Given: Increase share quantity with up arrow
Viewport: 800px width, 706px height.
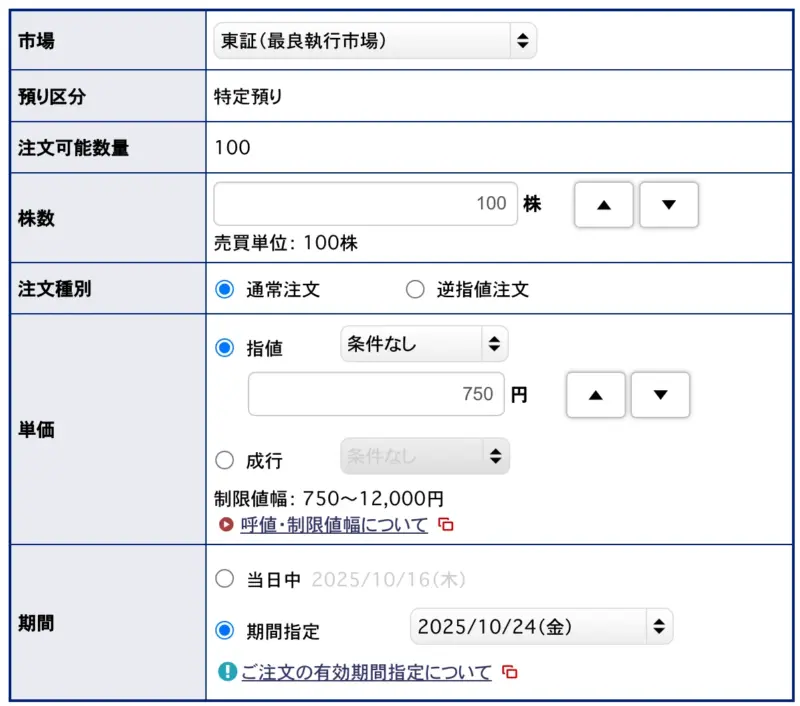Looking at the screenshot, I should [603, 205].
